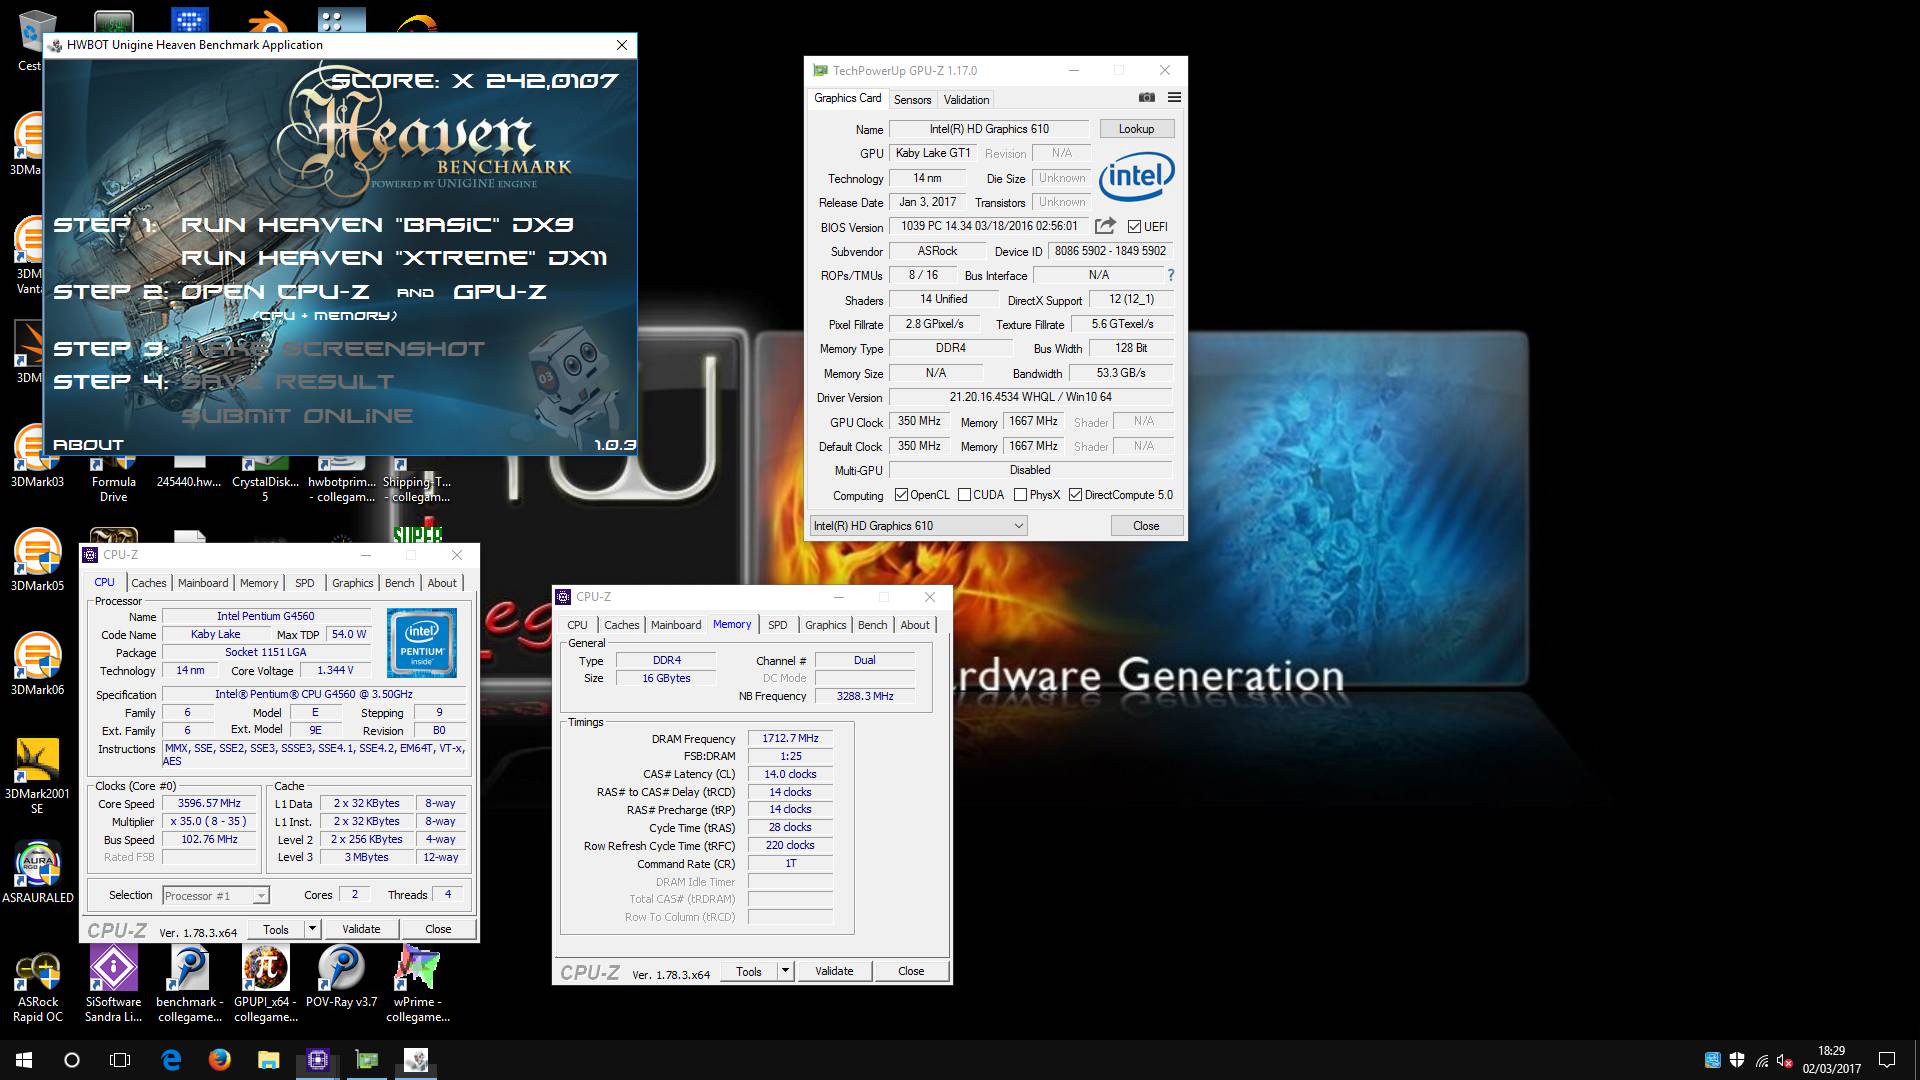Launch 3DMark2001 SE from desktop
Image resolution: width=1920 pixels, height=1080 pixels.
click(37, 776)
